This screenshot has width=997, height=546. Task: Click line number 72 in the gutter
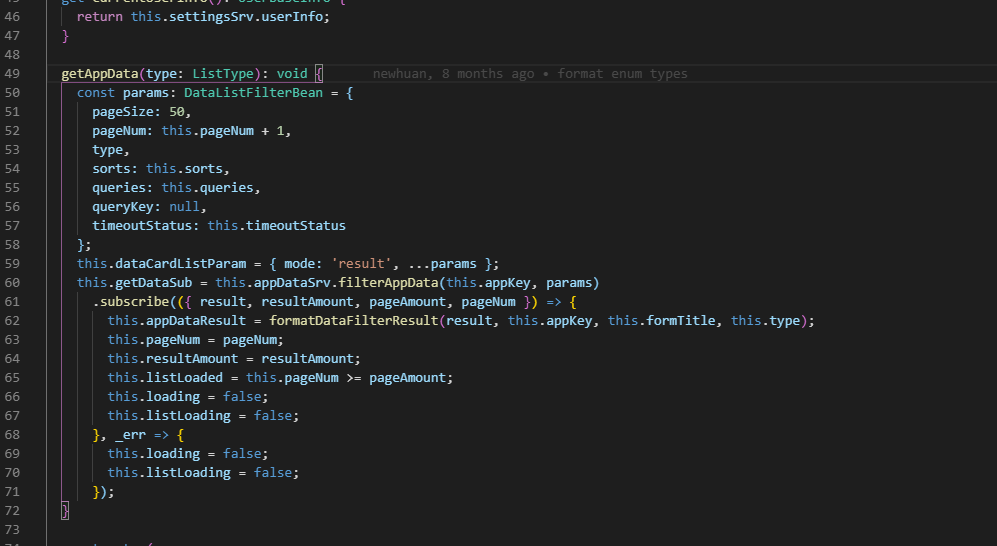point(12,511)
